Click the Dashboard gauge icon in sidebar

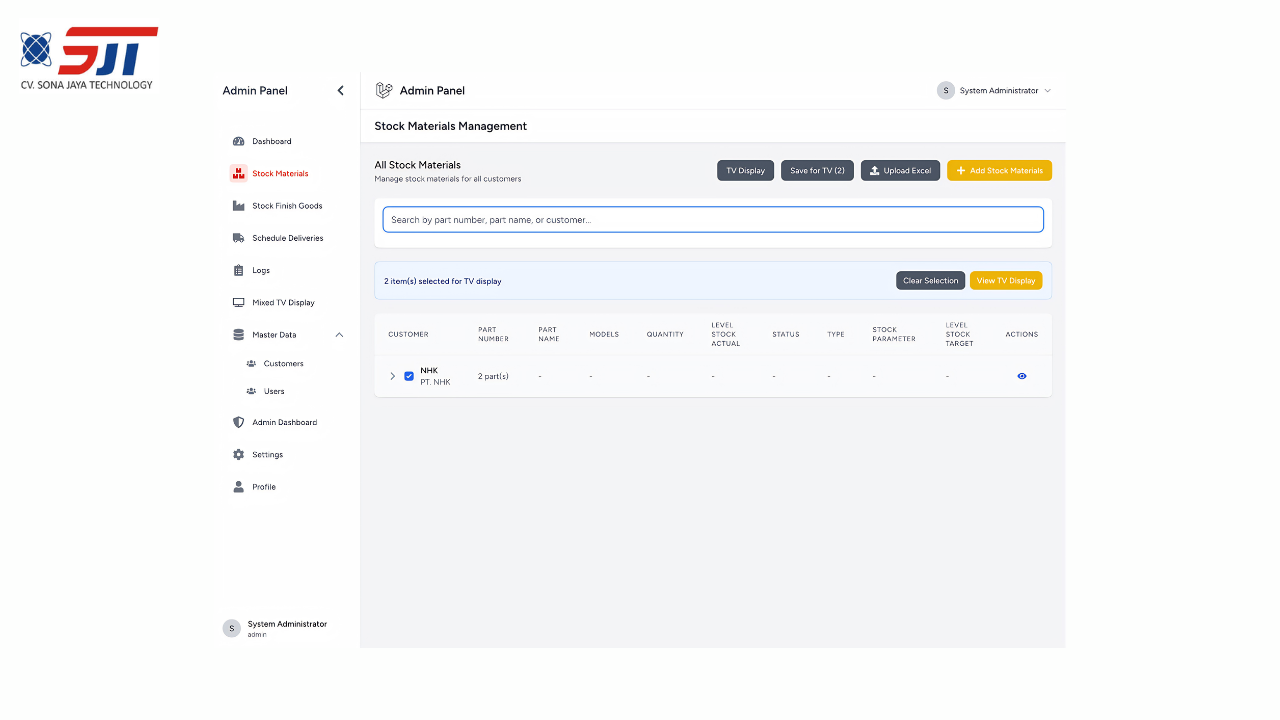(x=238, y=142)
